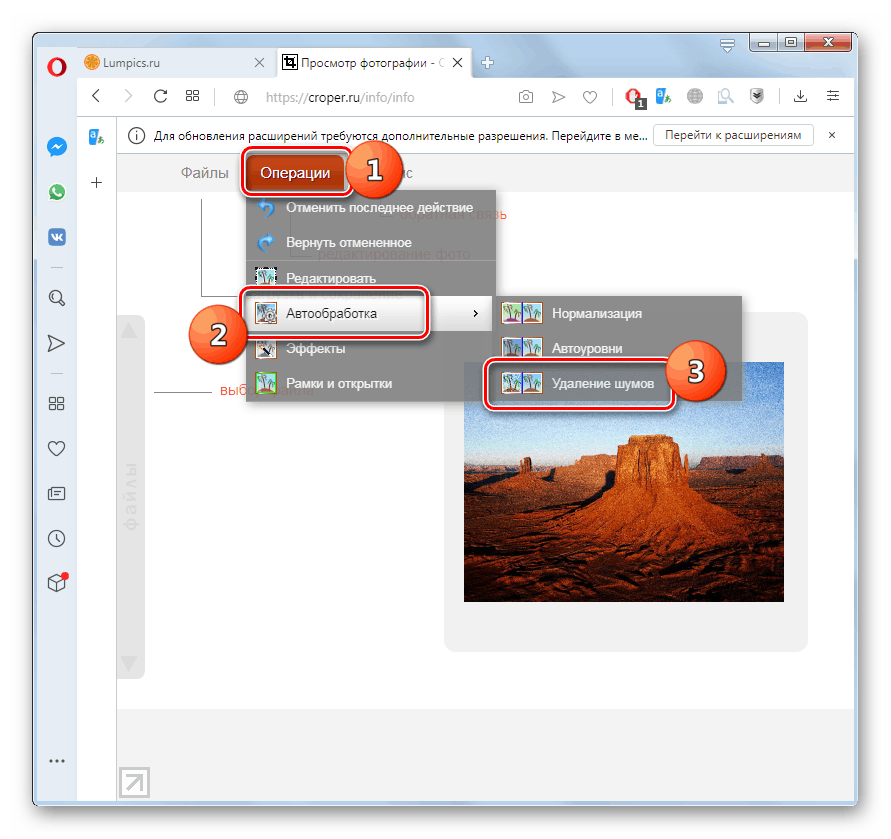
Task: Open image search extension icon
Action: point(725,97)
